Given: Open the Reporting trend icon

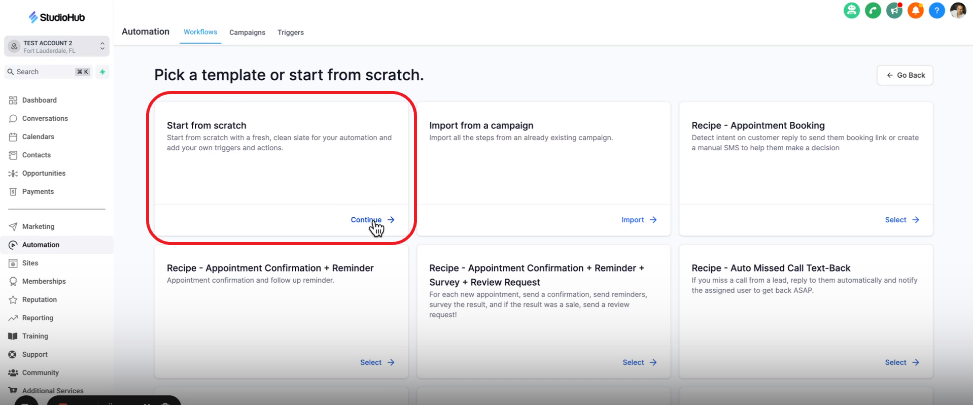Looking at the screenshot, I should pos(13,318).
